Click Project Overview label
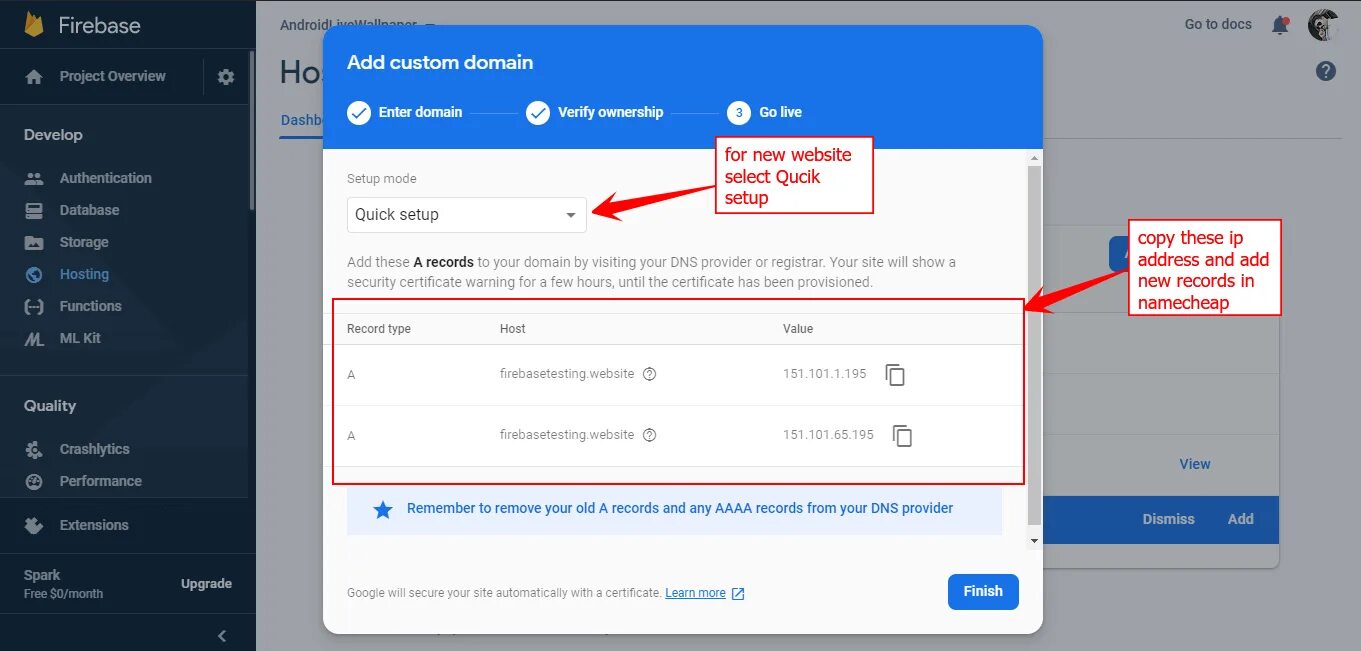1361x651 pixels. (112, 77)
